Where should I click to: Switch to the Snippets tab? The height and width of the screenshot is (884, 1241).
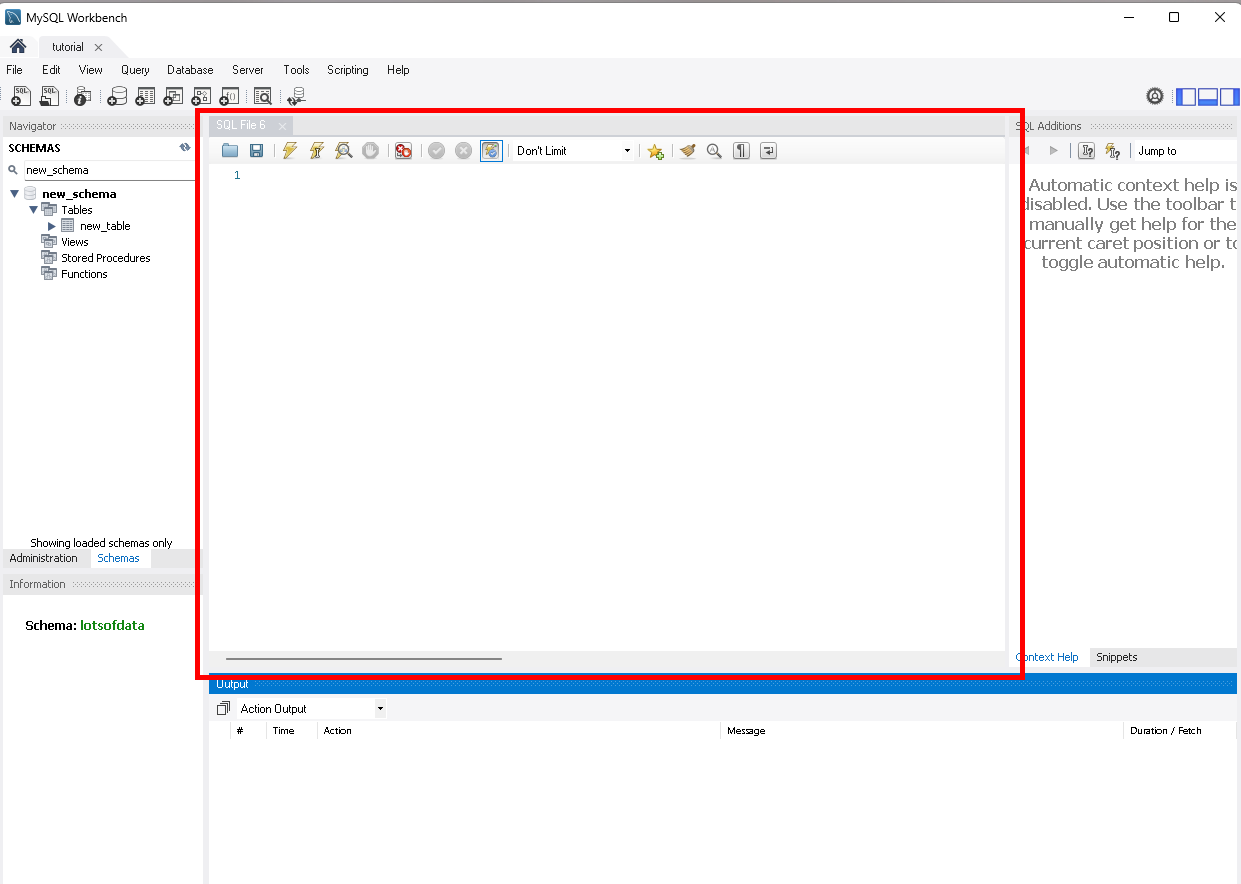pos(1117,657)
